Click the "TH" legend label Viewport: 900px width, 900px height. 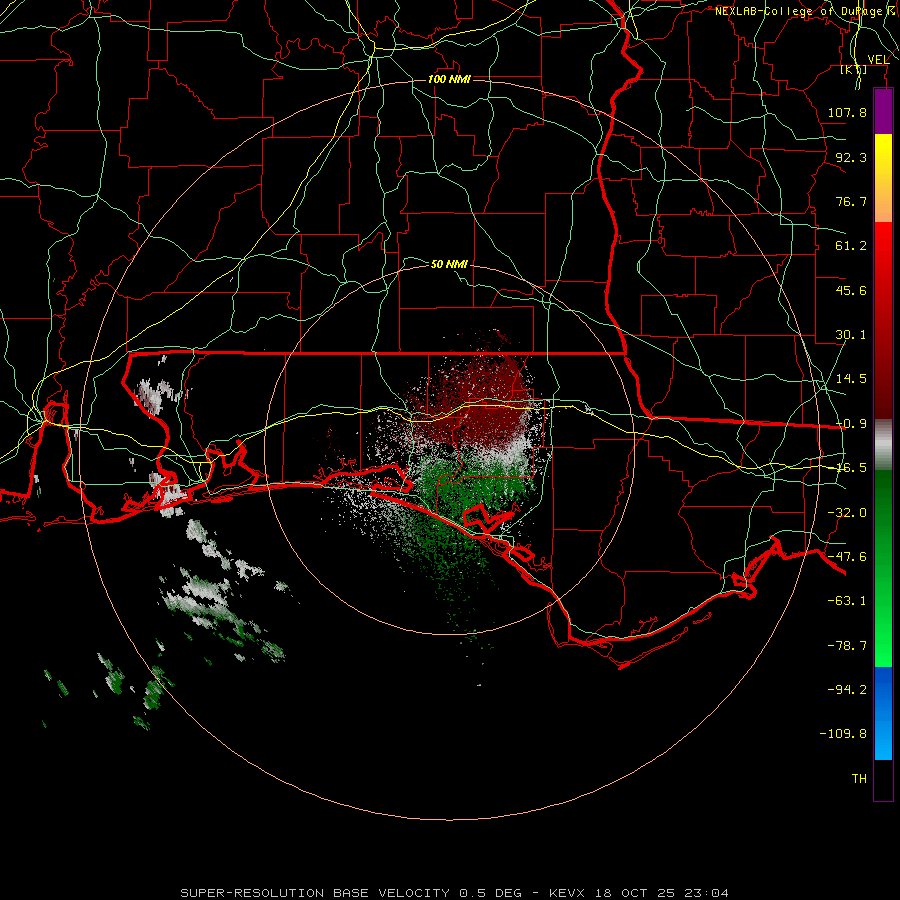coord(859,779)
